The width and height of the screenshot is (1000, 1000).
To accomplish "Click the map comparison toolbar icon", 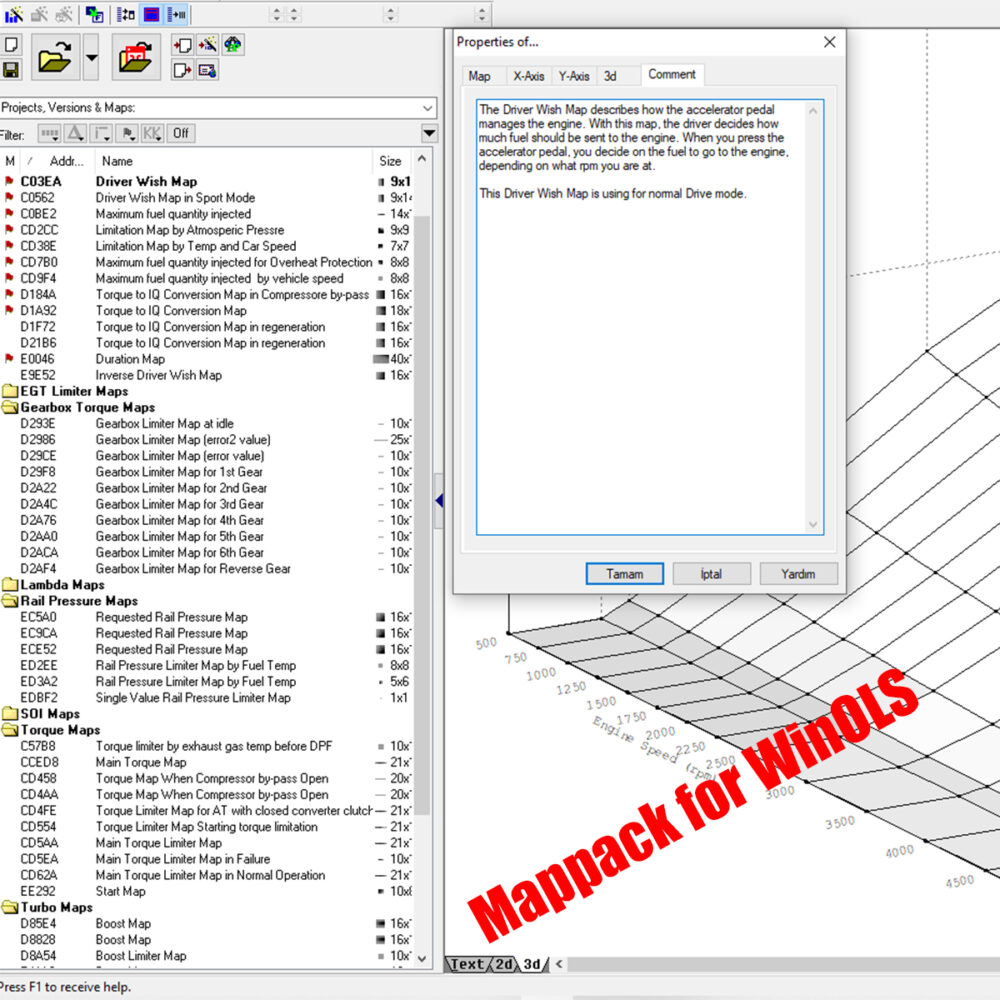I will pos(123,14).
